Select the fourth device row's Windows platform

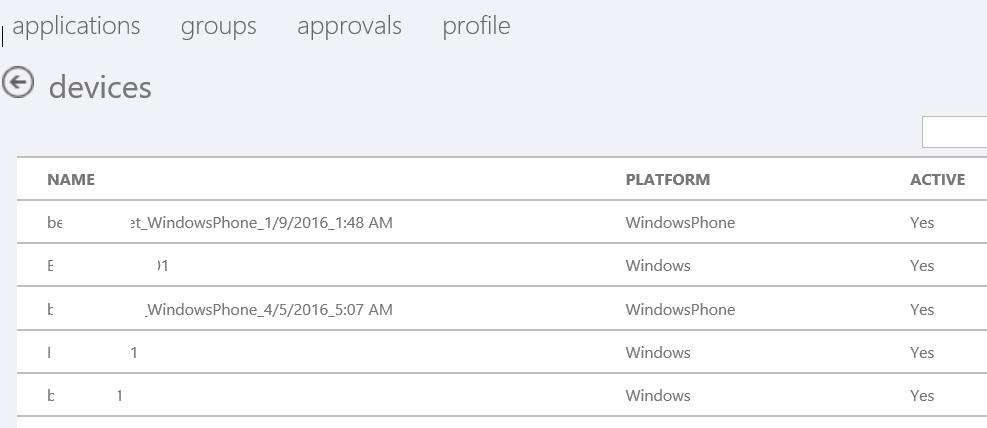click(x=658, y=353)
